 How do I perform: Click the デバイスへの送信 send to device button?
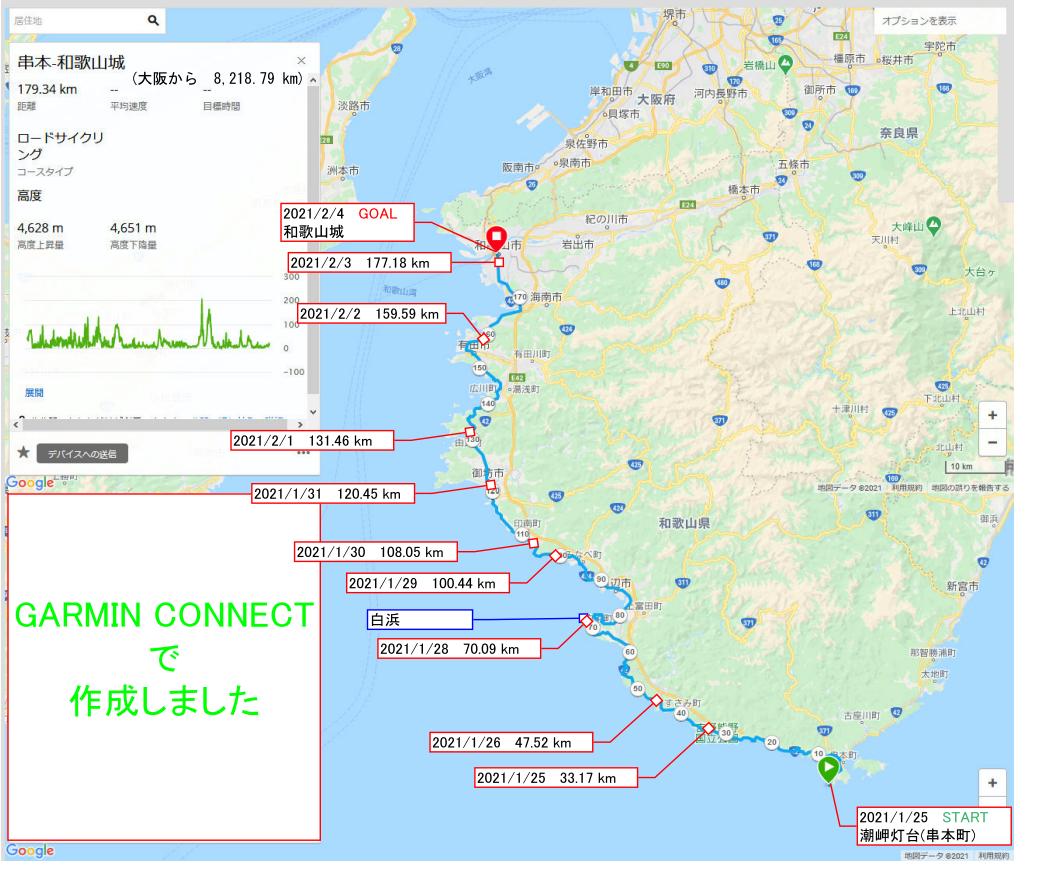pos(82,453)
